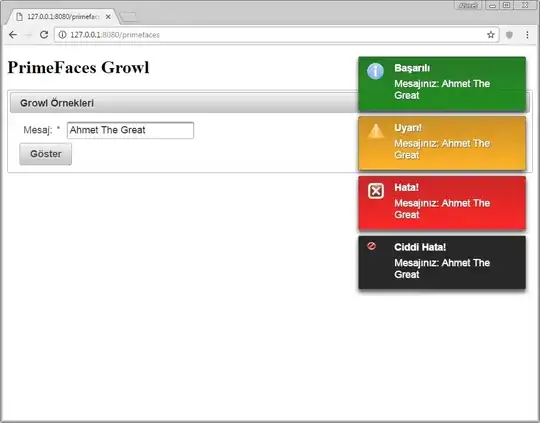Click the browser forward arrow
The width and height of the screenshot is (540, 423).
[29, 35]
